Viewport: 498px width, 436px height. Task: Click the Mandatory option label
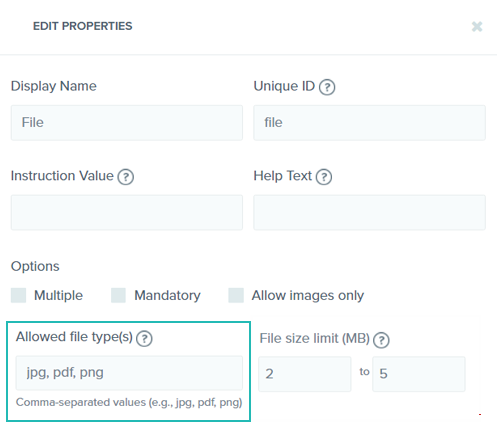click(167, 296)
